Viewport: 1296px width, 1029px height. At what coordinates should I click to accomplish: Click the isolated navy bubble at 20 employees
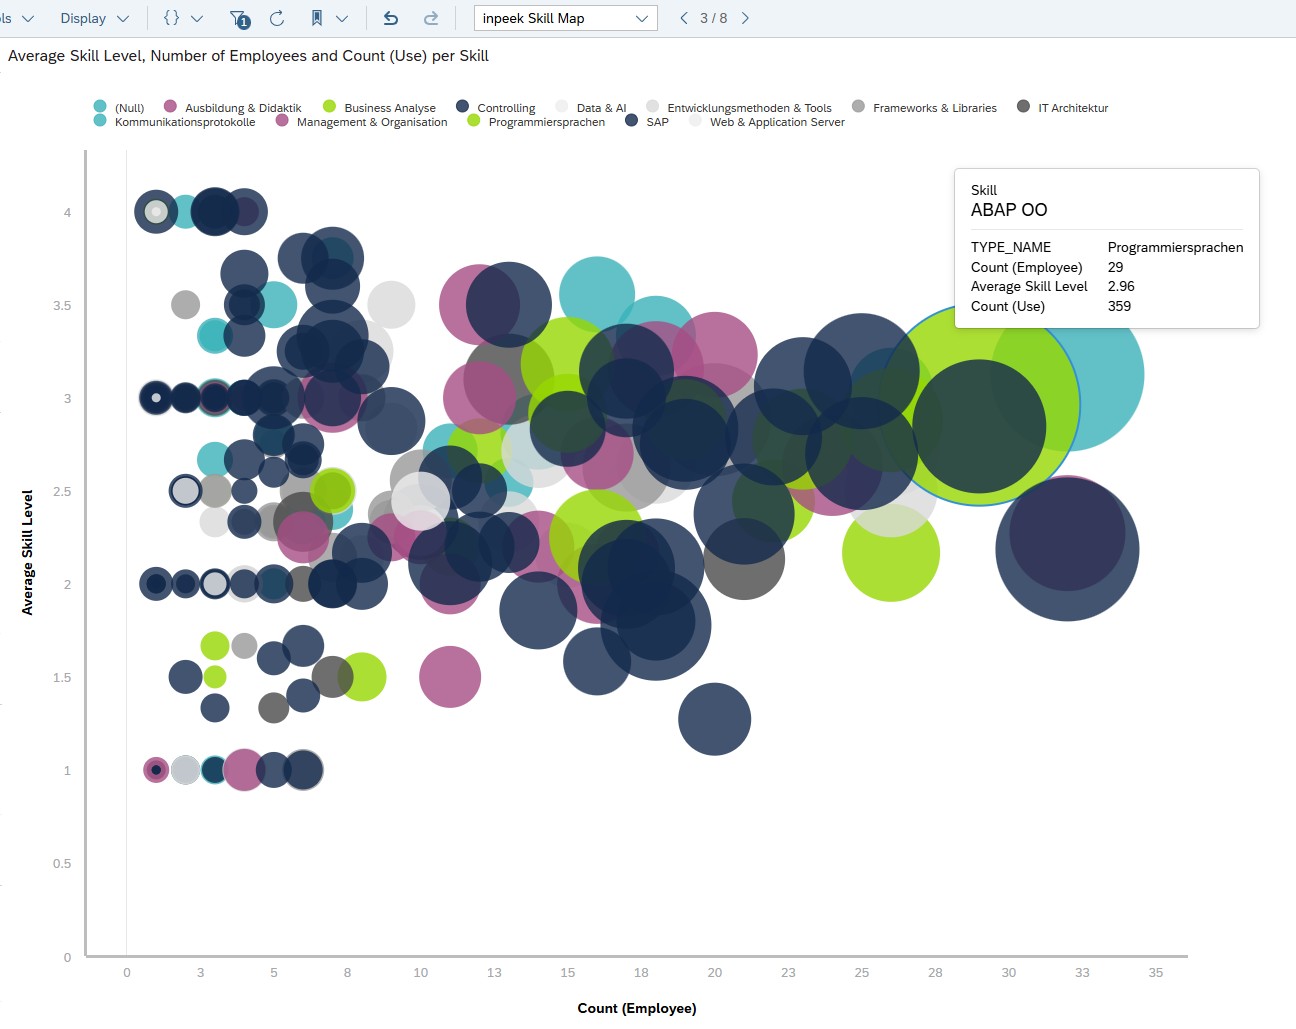click(x=714, y=719)
